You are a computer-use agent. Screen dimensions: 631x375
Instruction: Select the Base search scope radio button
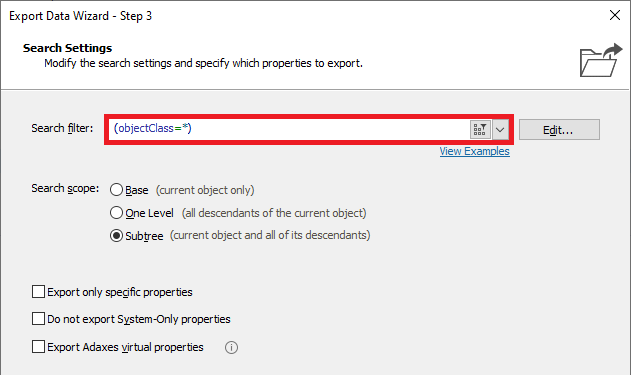tap(116, 190)
